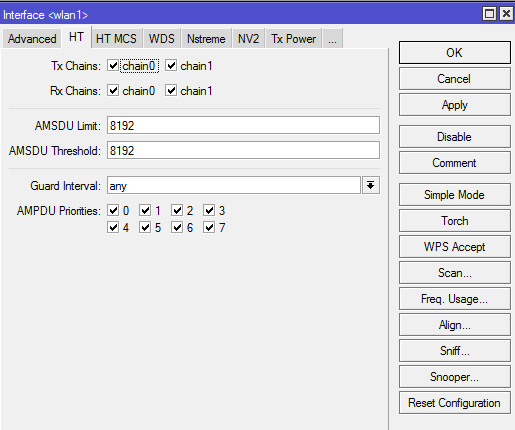Open Freq. Usage tool
The image size is (515, 430).
point(455,299)
